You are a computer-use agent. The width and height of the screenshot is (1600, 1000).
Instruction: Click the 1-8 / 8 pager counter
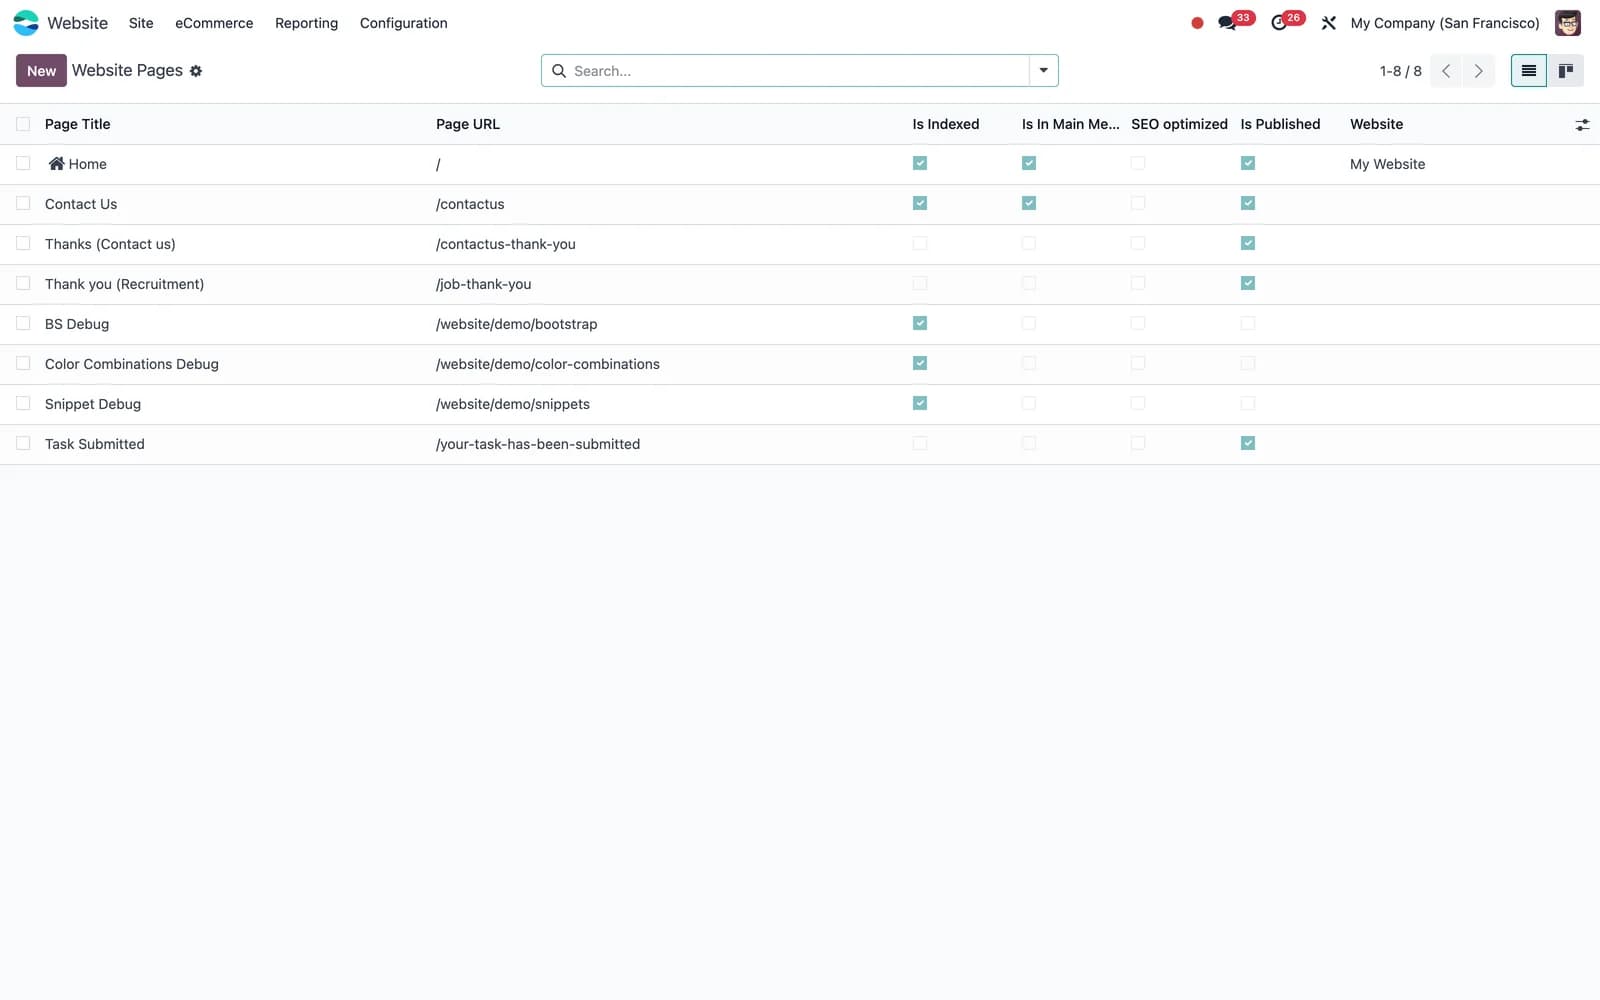[1400, 71]
